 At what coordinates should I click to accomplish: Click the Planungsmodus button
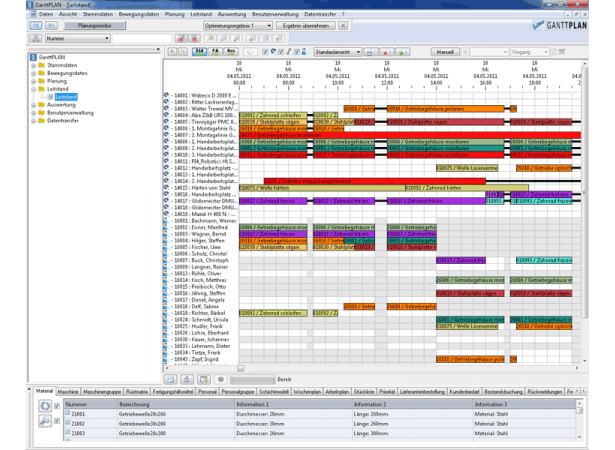[95, 26]
